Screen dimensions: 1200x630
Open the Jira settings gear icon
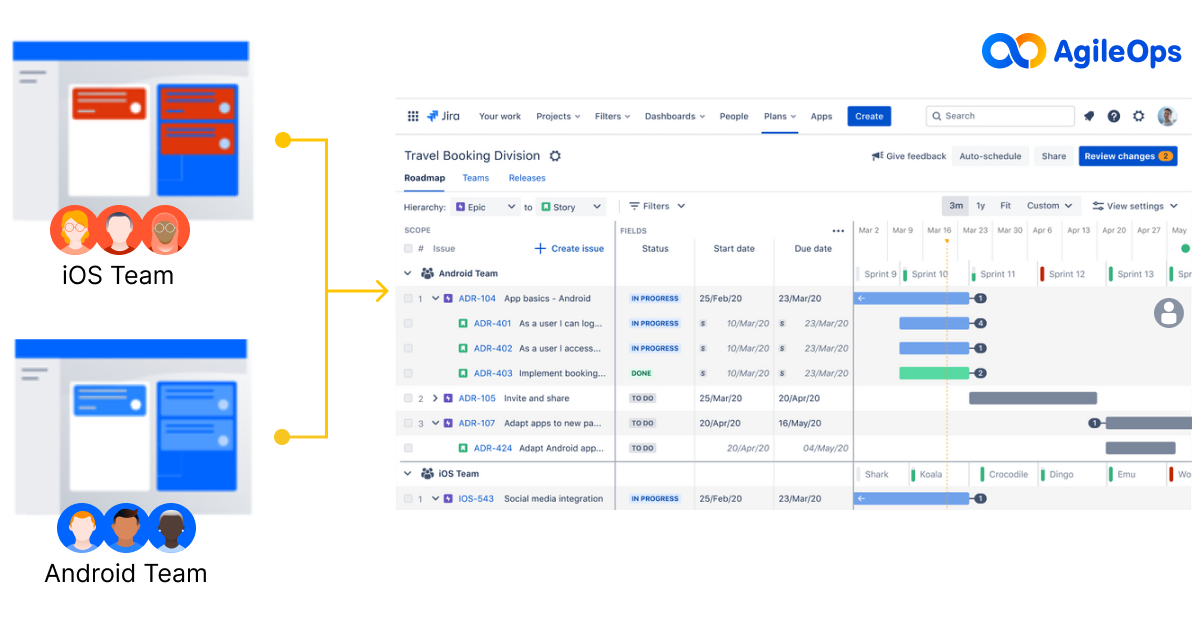coord(1139,116)
